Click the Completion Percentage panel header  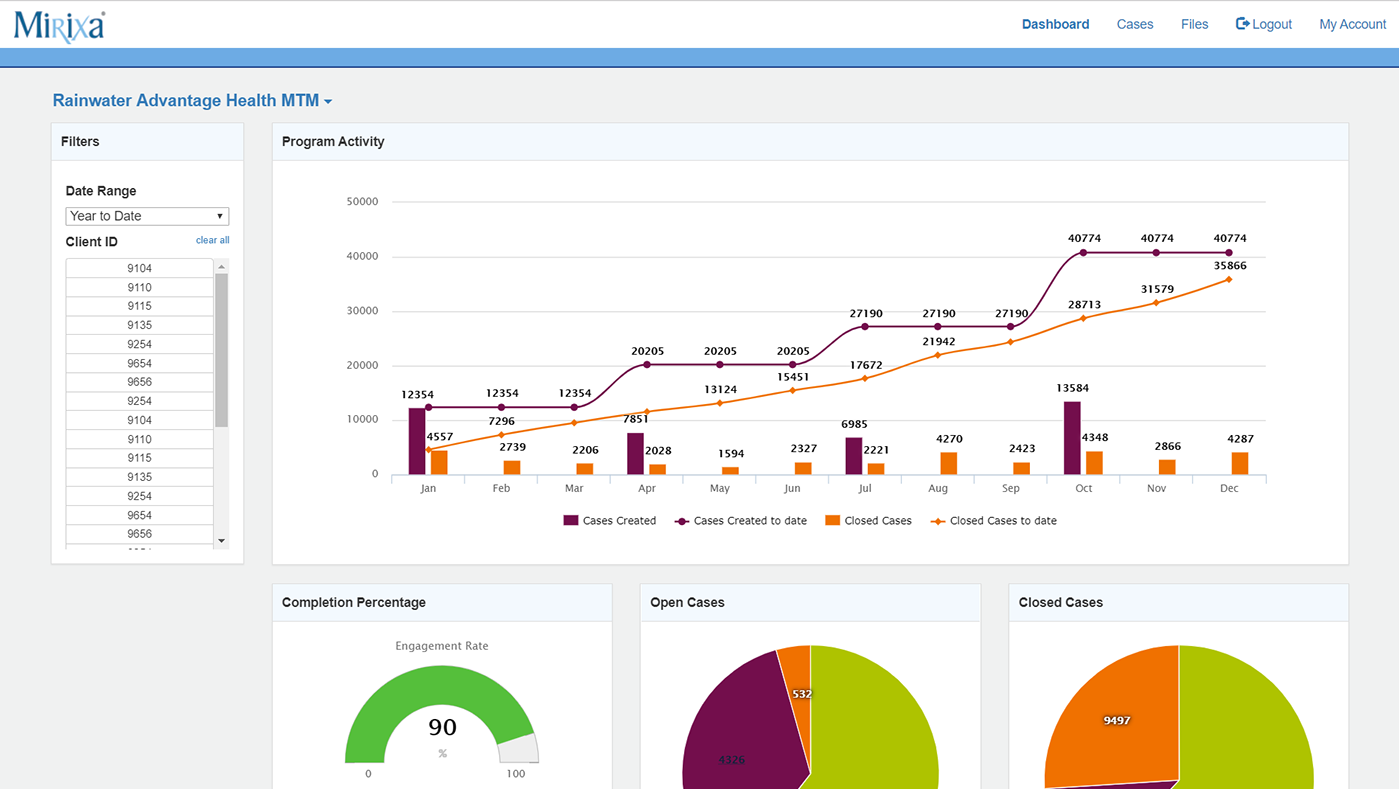(x=442, y=603)
